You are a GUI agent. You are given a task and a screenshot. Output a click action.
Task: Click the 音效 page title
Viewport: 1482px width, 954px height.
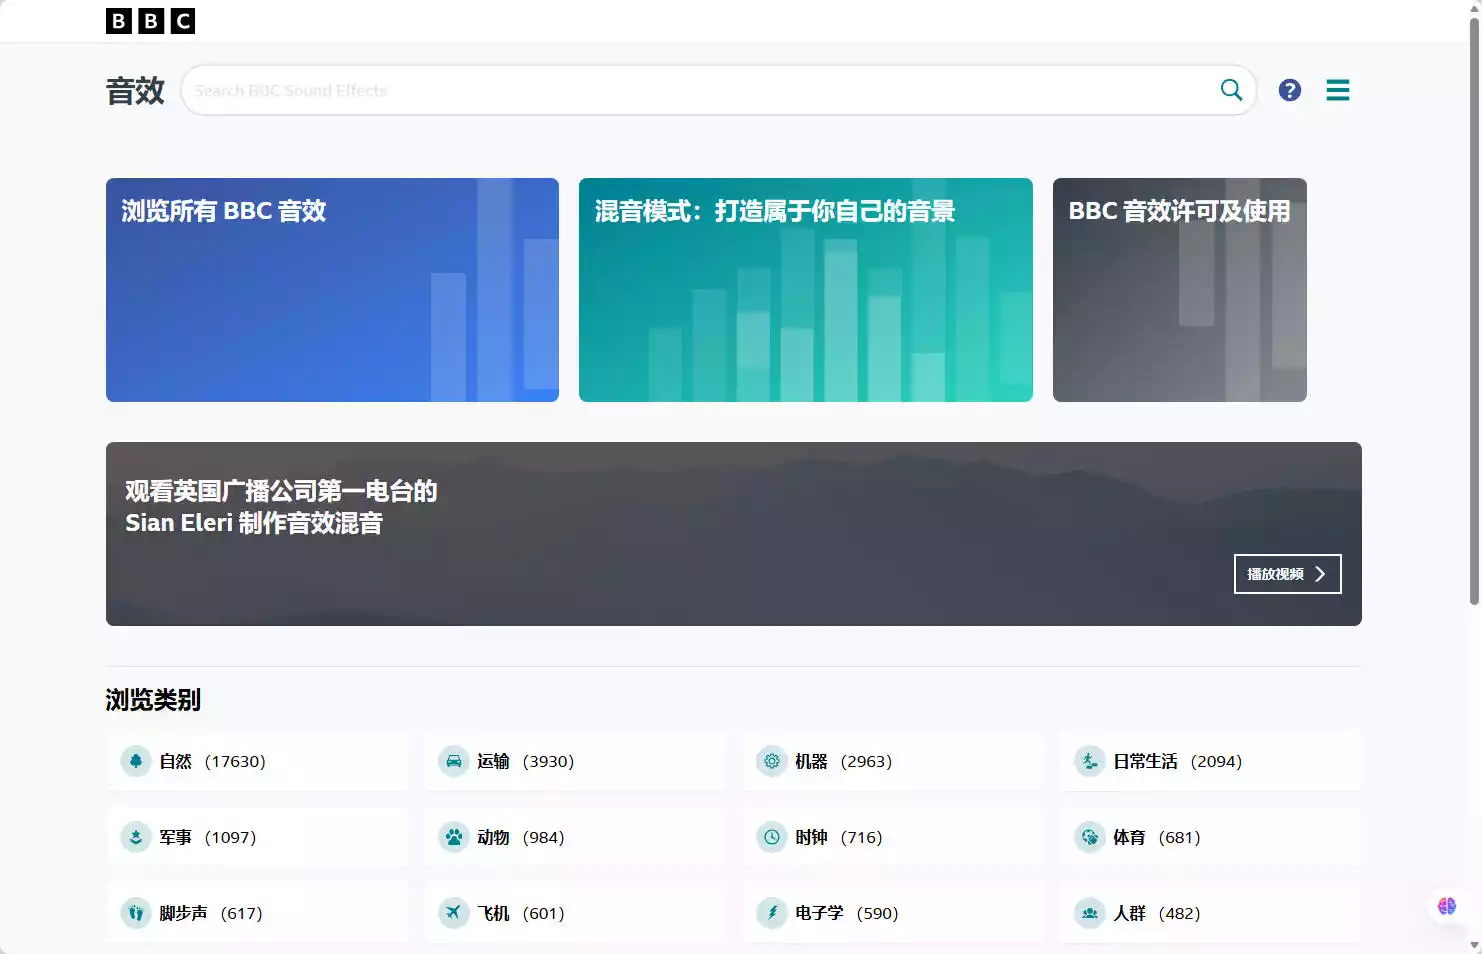[135, 91]
